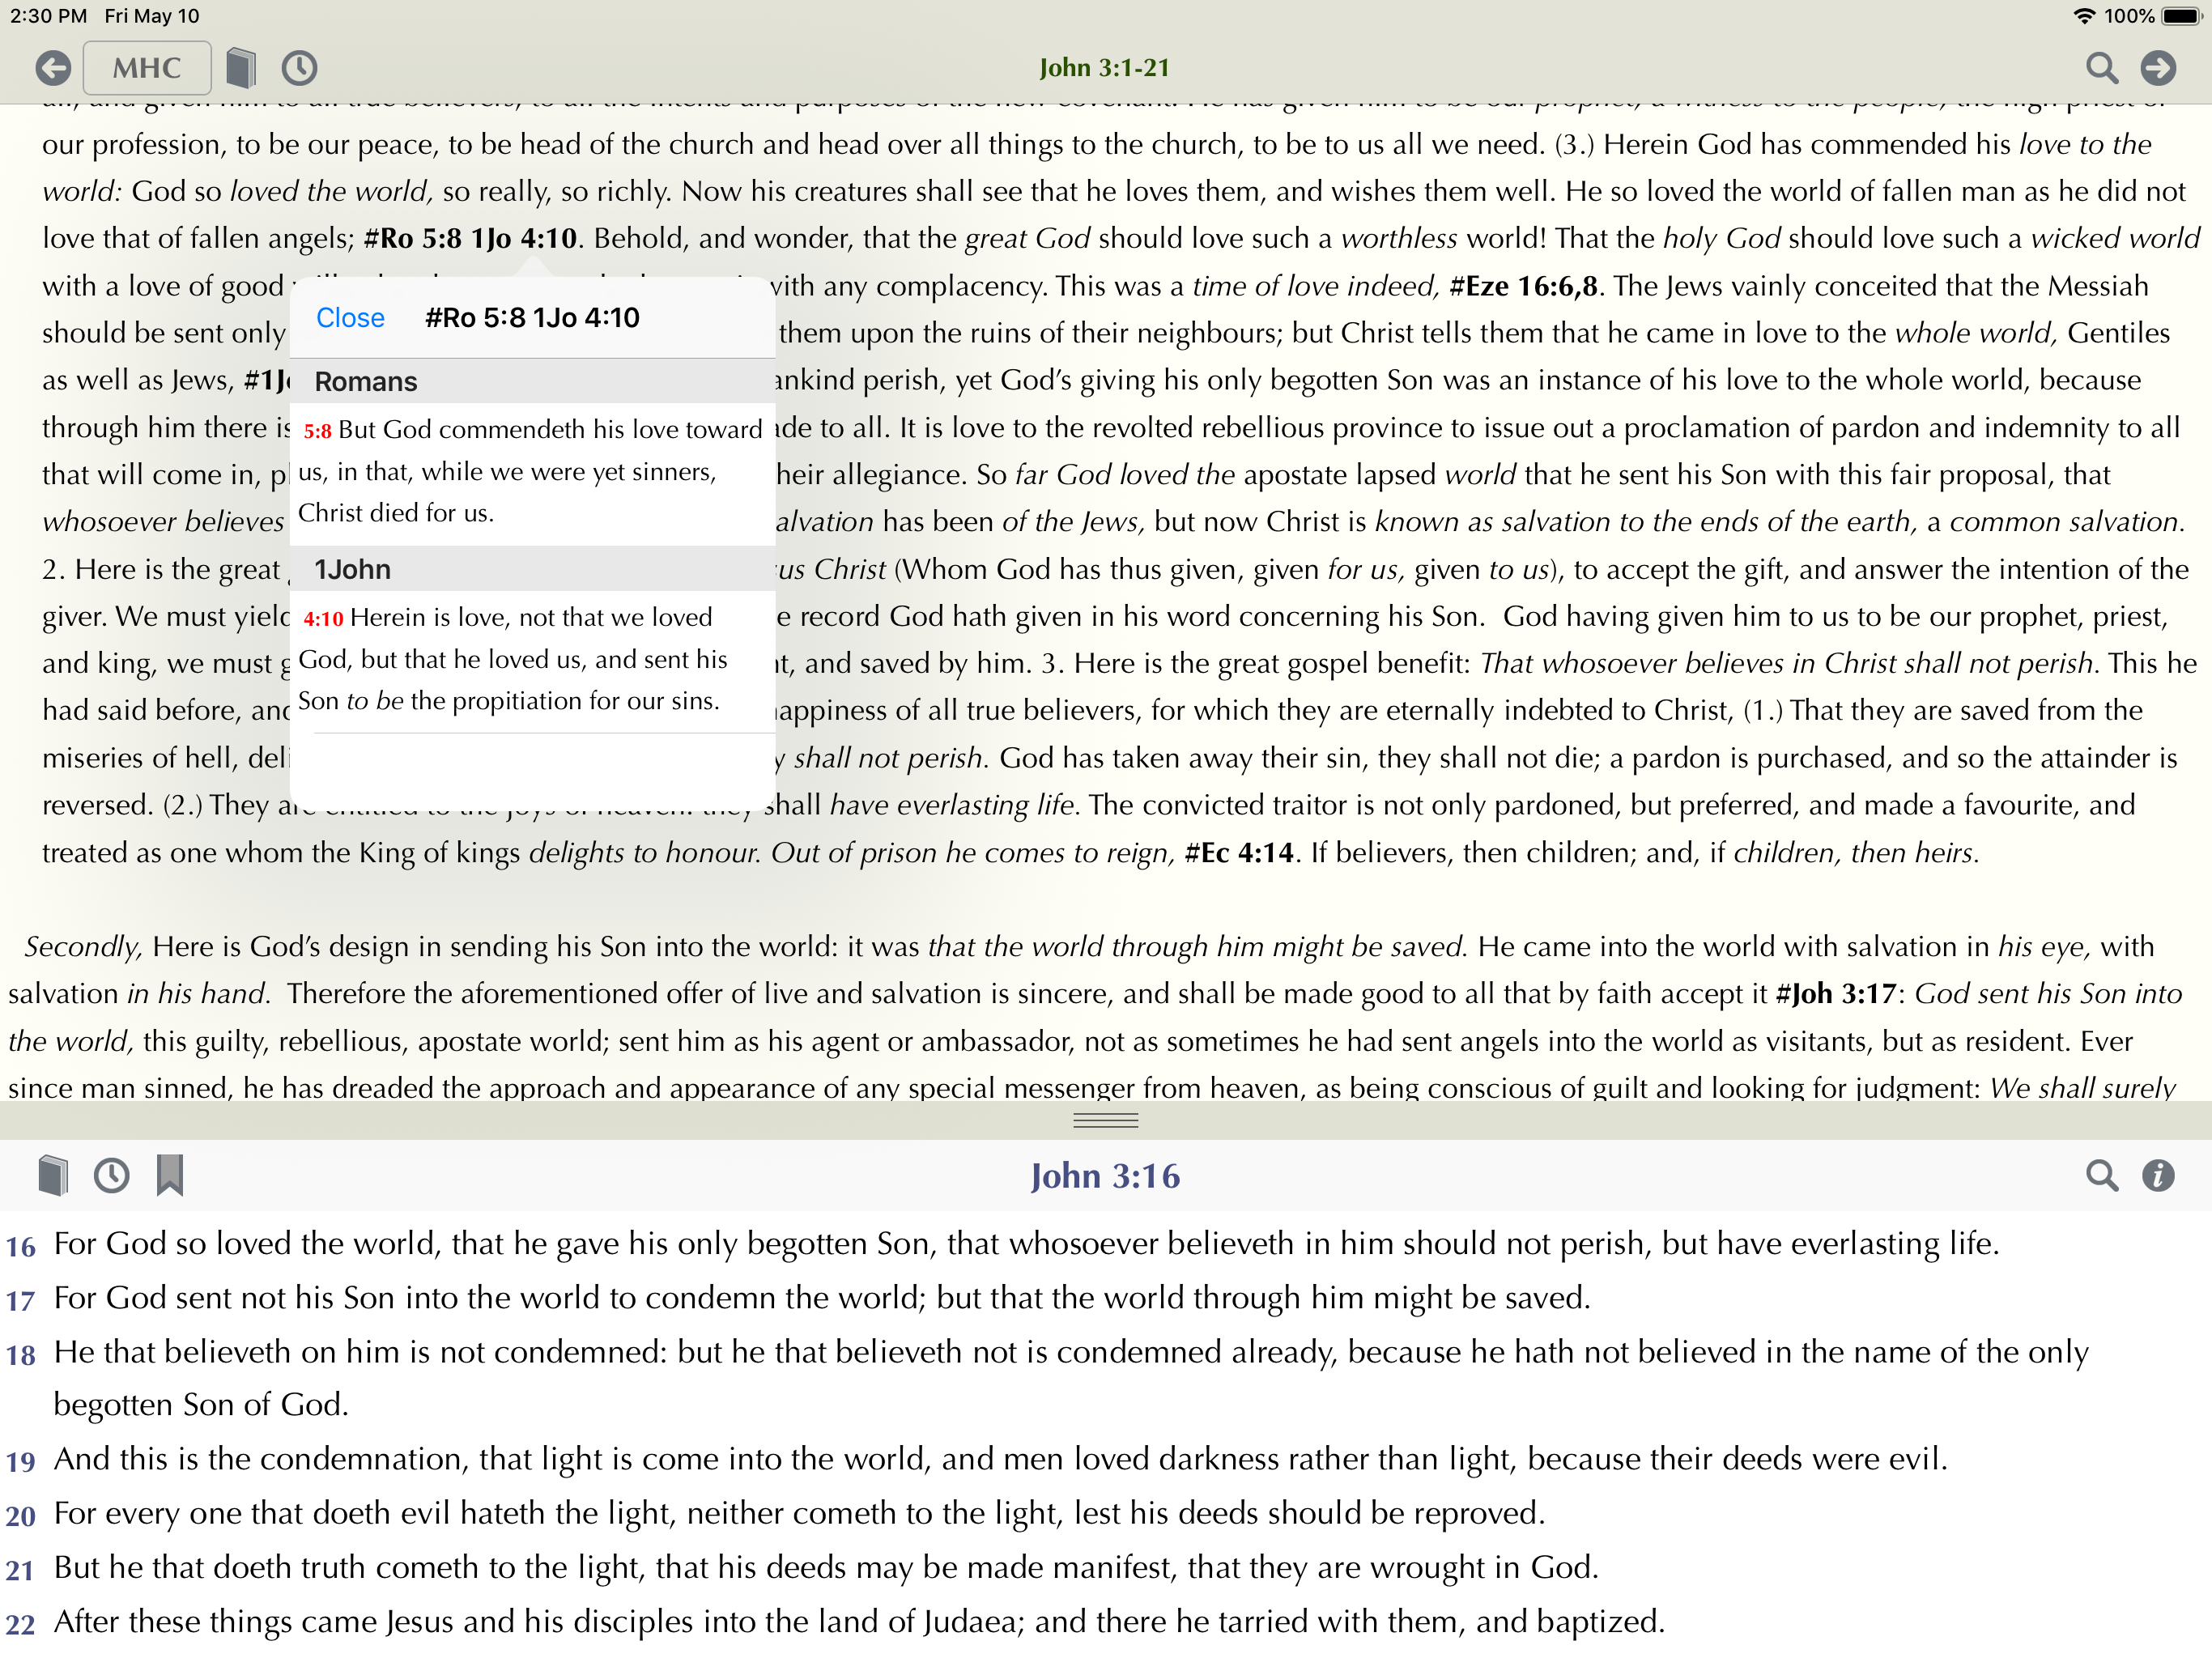Open history clock in Bible pane toolbar
Image resolution: width=2212 pixels, height=1658 pixels.
pos(111,1175)
